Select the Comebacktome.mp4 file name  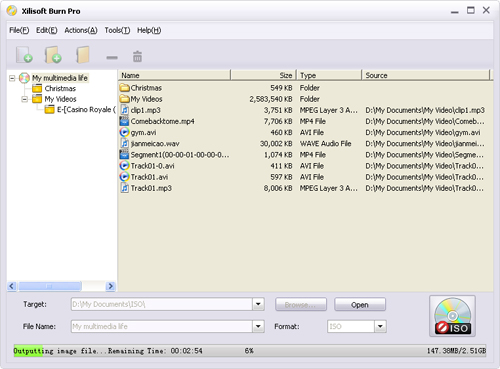(162, 121)
